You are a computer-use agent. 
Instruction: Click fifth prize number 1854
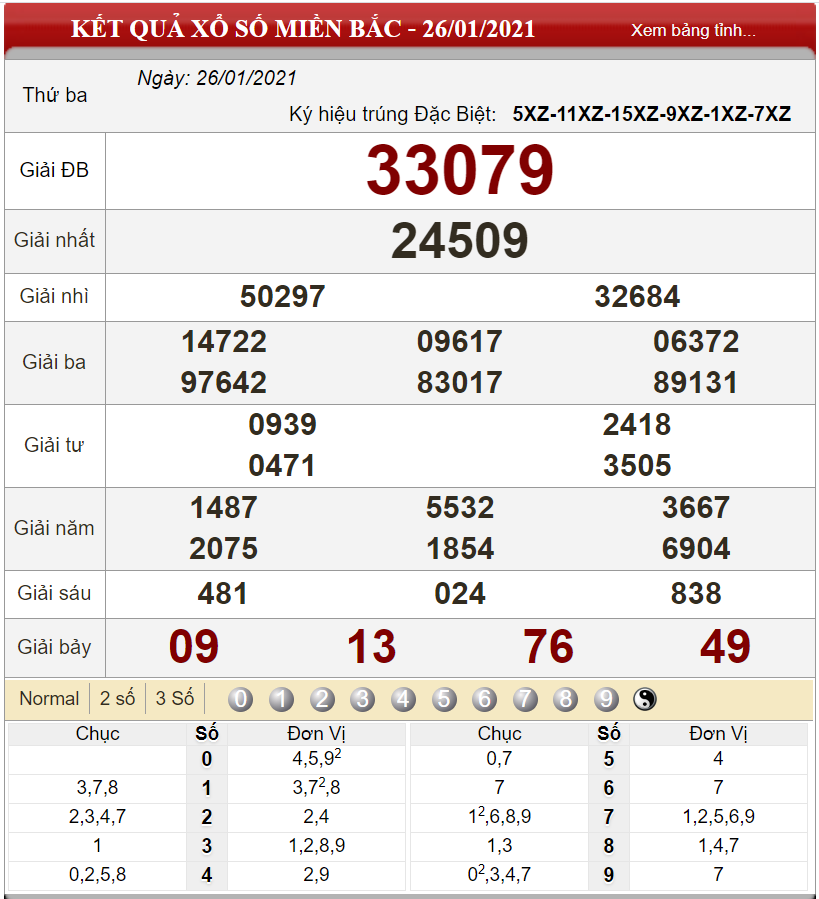click(x=460, y=549)
